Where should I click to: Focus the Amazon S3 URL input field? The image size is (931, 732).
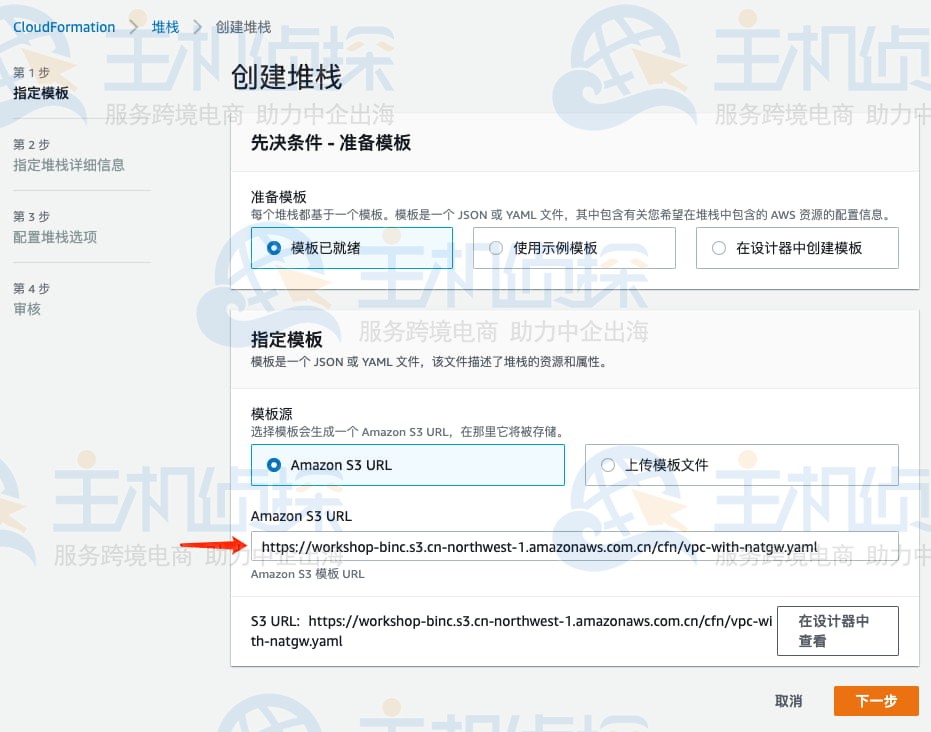574,547
